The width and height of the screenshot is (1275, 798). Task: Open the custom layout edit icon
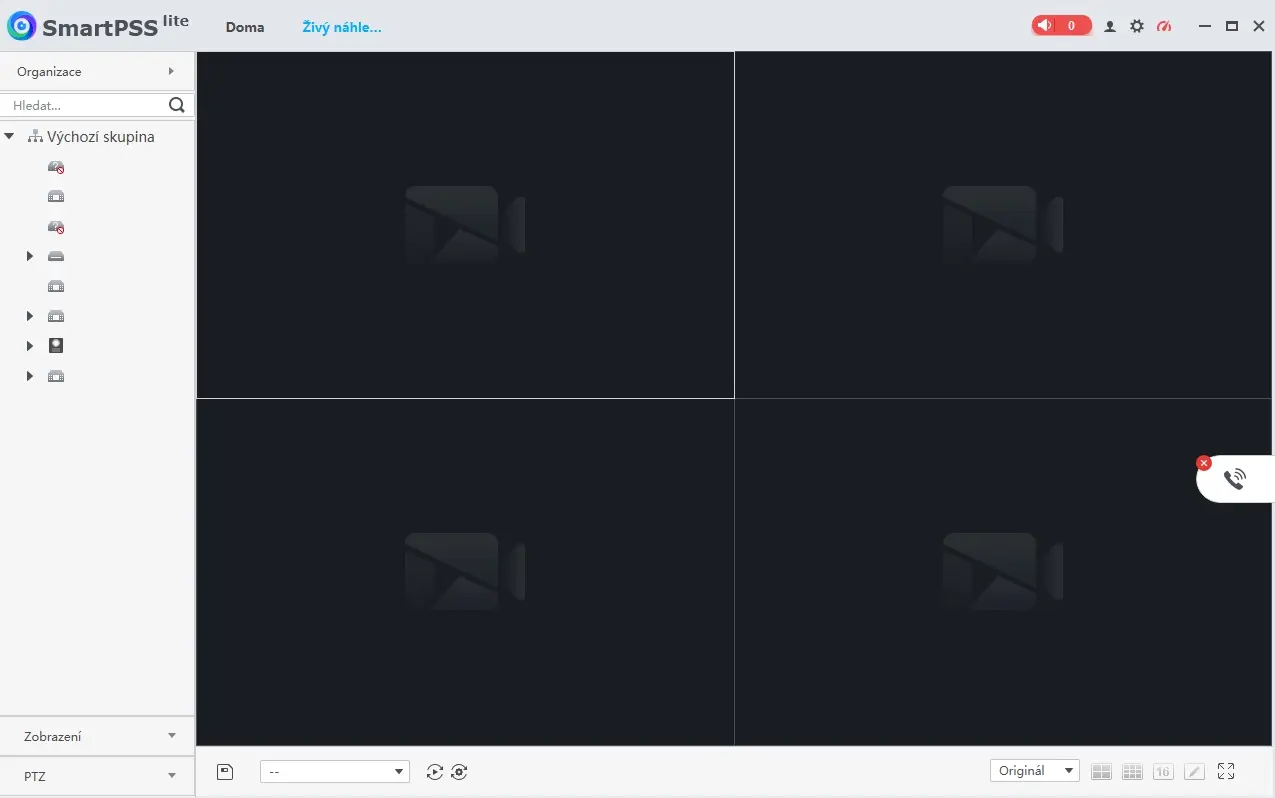tap(1194, 772)
